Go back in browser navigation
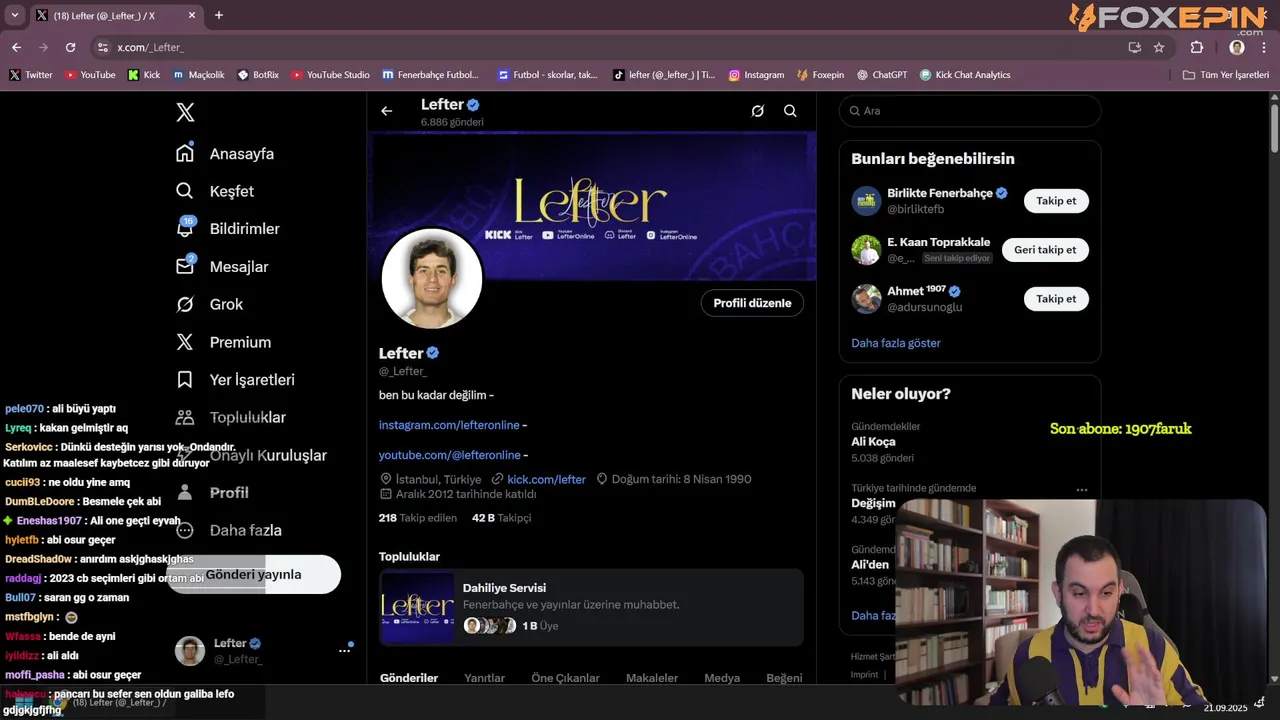 tap(16, 47)
